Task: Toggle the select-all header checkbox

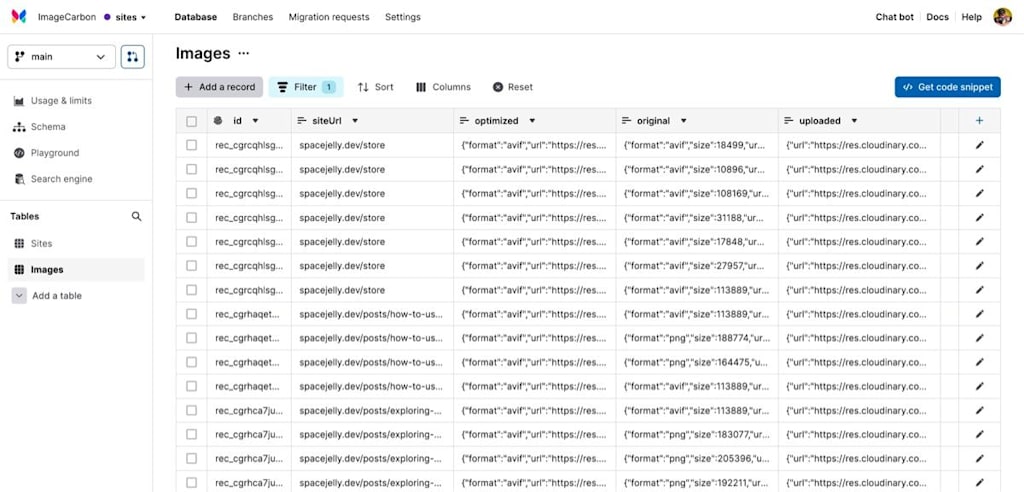Action: [191, 121]
